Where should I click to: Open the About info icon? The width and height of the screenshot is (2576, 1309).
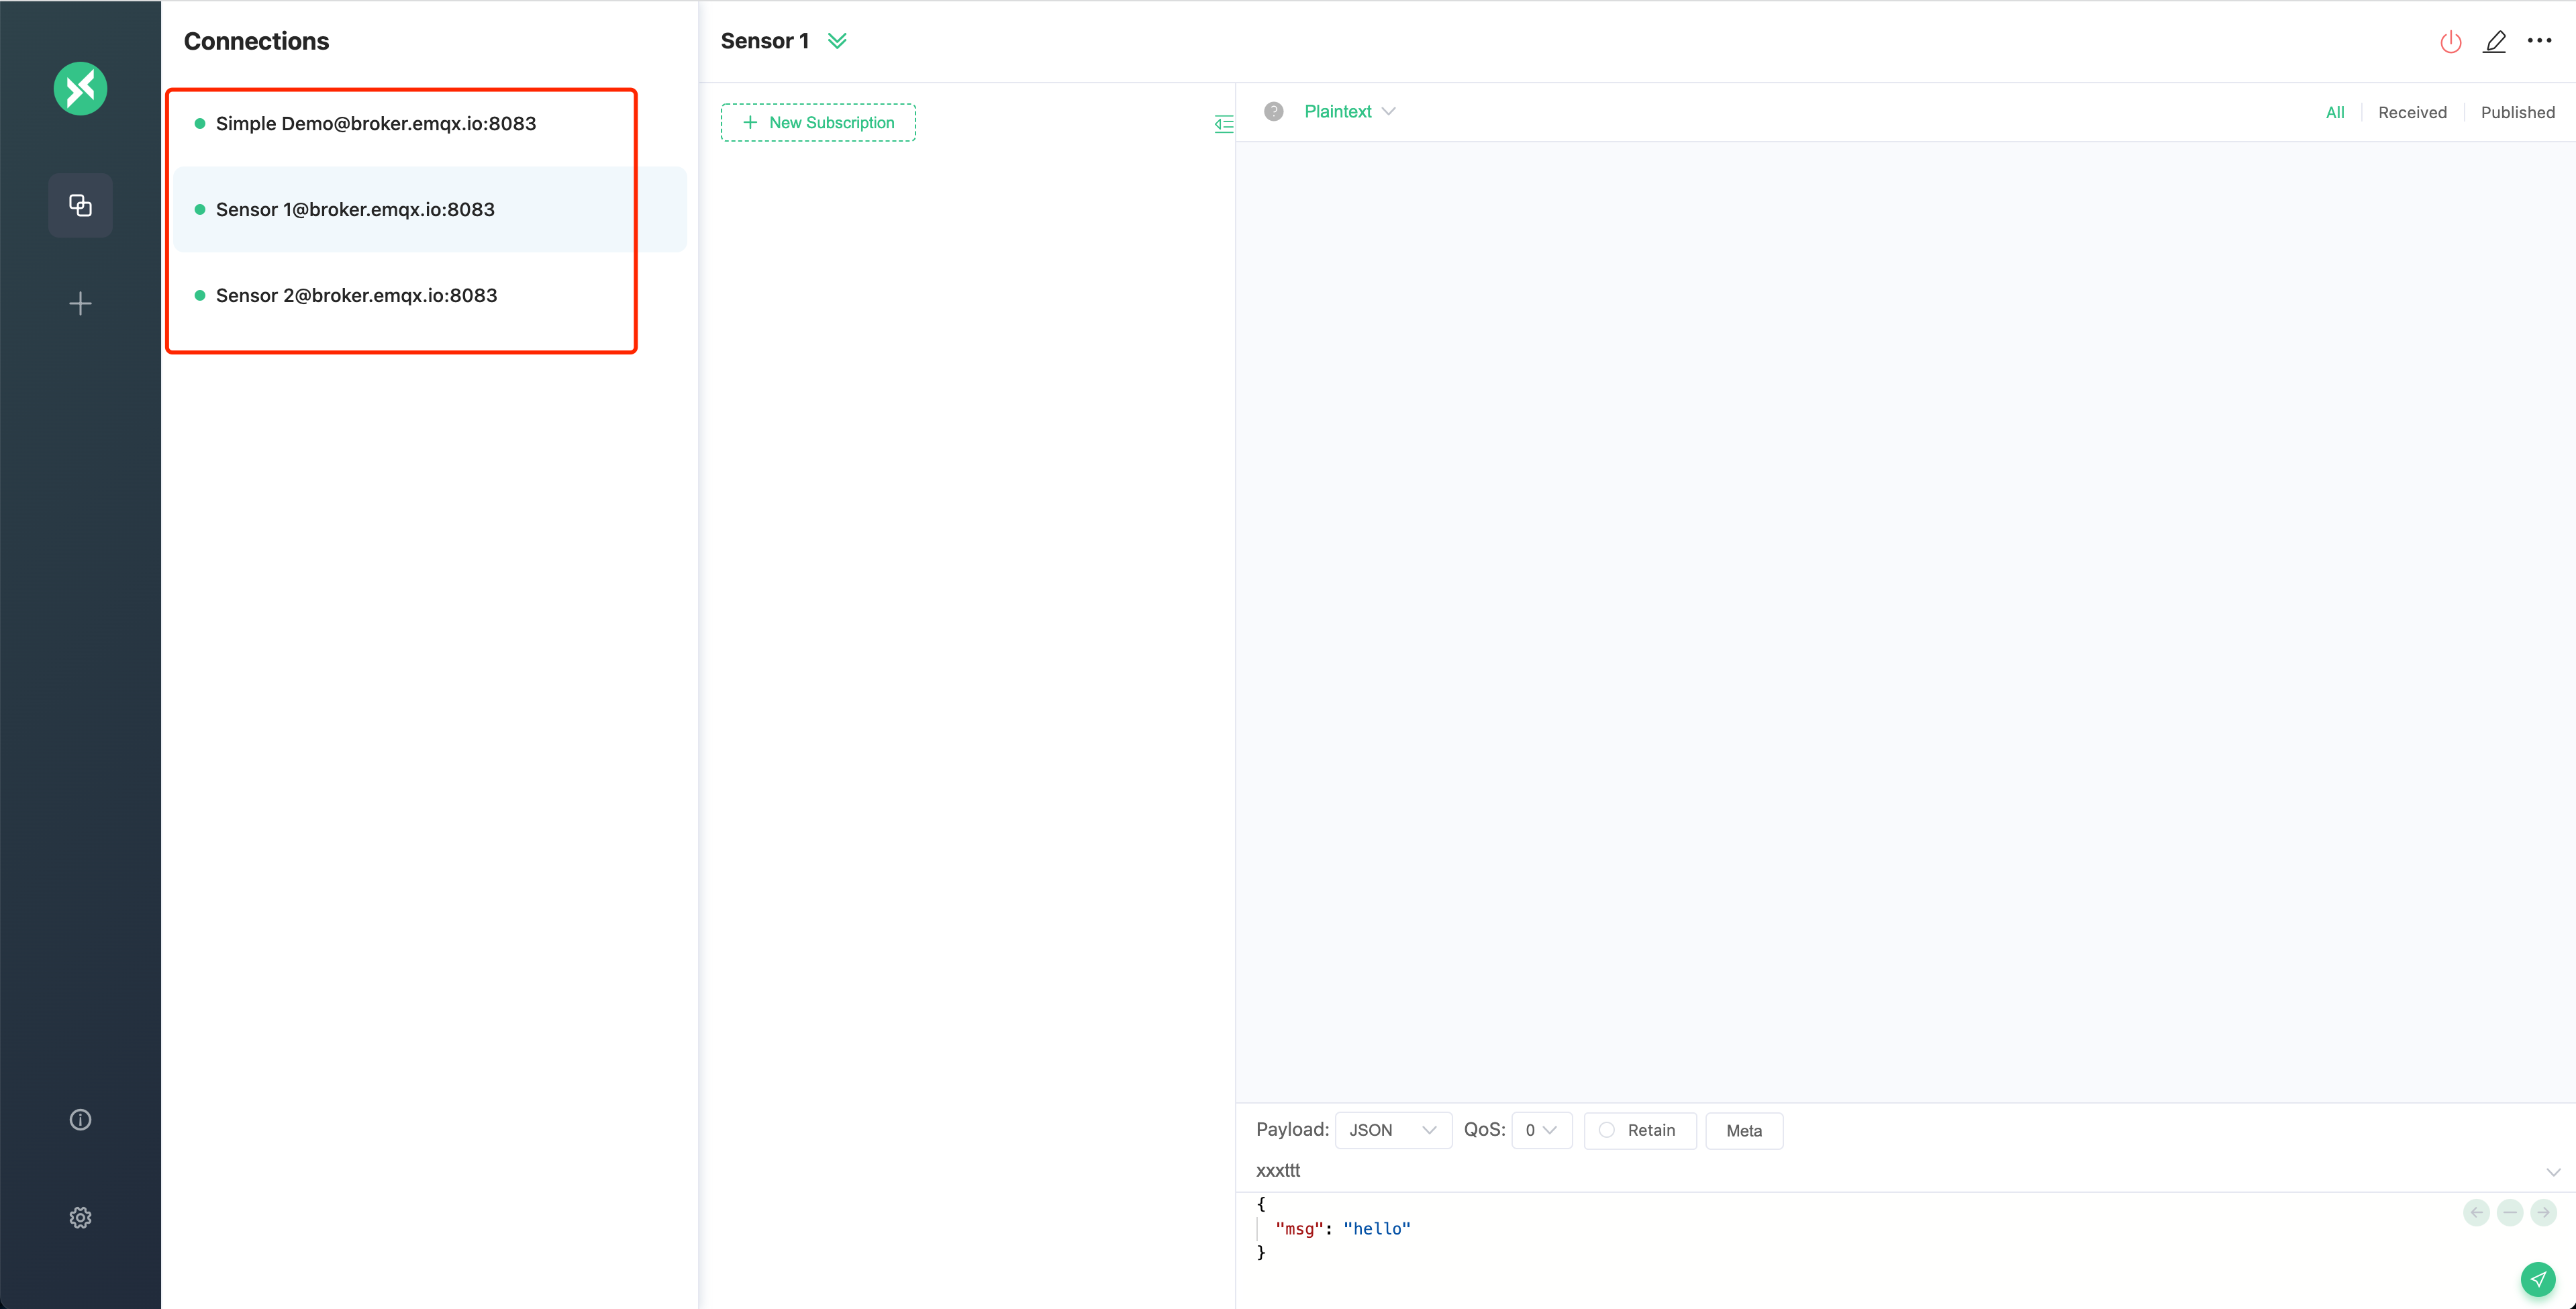(x=80, y=1119)
